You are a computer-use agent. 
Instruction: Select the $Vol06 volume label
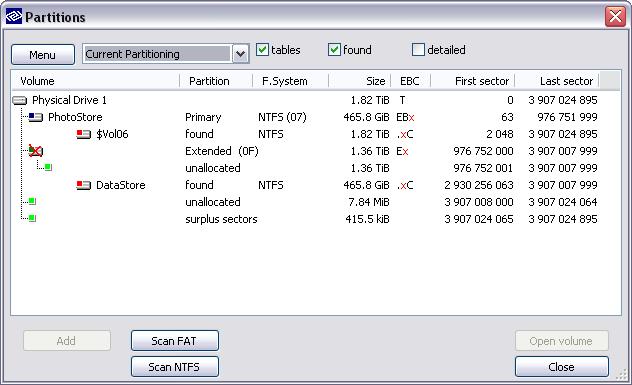[112, 134]
